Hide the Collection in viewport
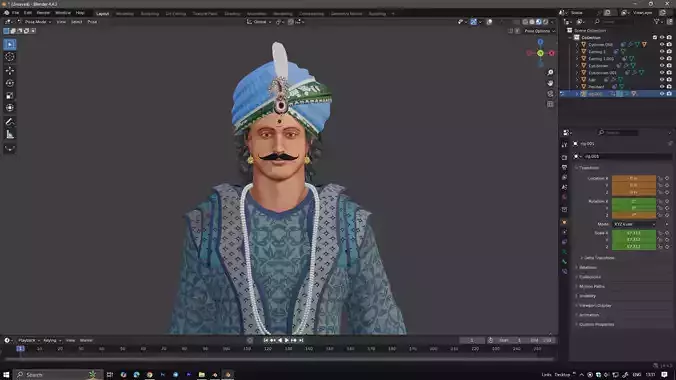 [x=662, y=38]
